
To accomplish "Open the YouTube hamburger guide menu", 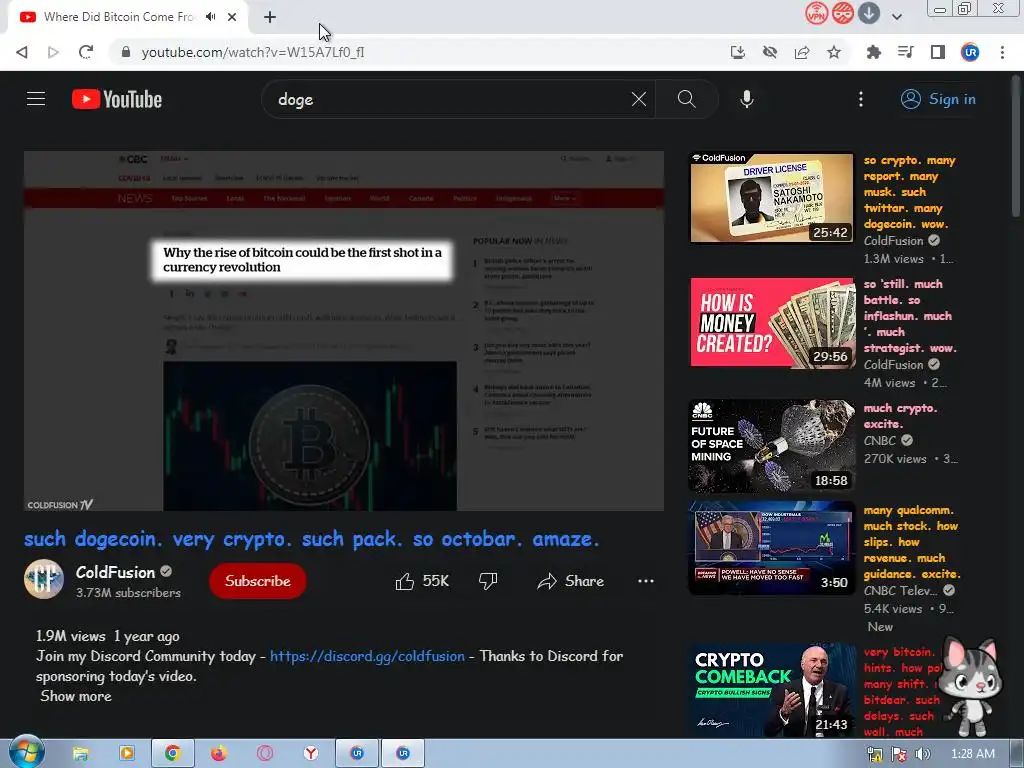I will (x=36, y=99).
